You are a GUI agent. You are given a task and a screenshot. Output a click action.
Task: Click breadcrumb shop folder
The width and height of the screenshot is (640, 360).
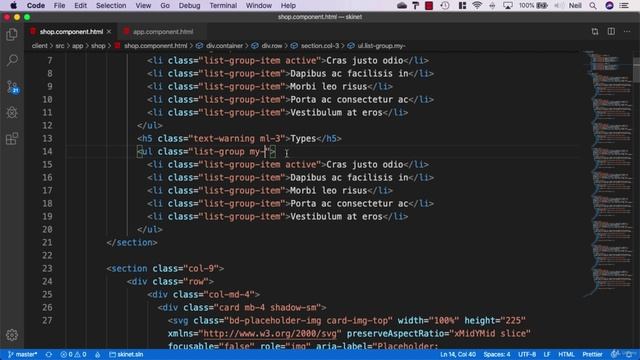tap(98, 46)
